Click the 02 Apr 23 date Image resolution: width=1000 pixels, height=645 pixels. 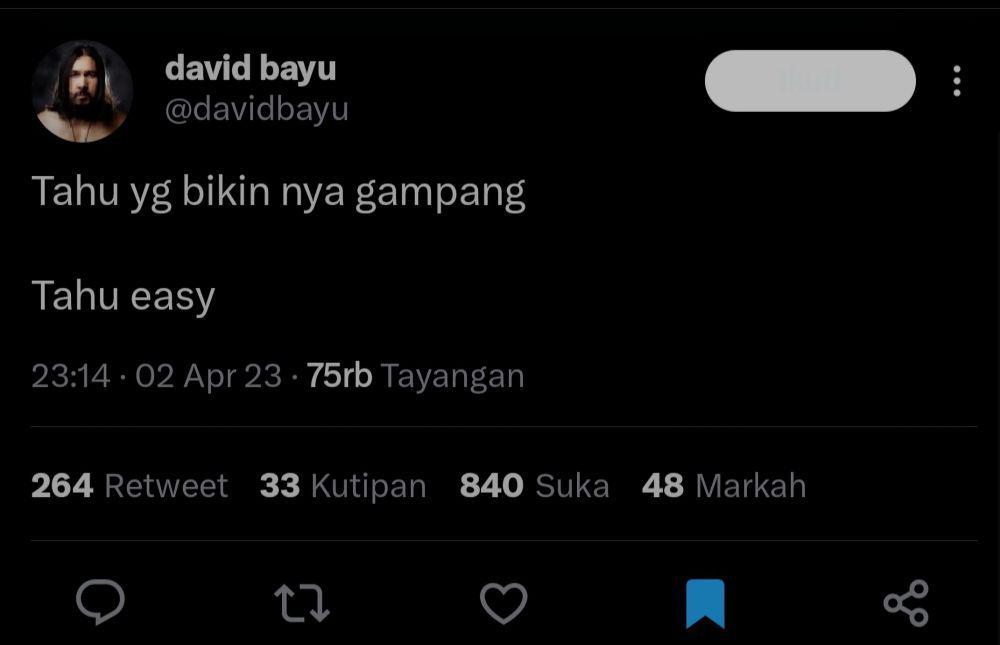pyautogui.click(x=208, y=376)
